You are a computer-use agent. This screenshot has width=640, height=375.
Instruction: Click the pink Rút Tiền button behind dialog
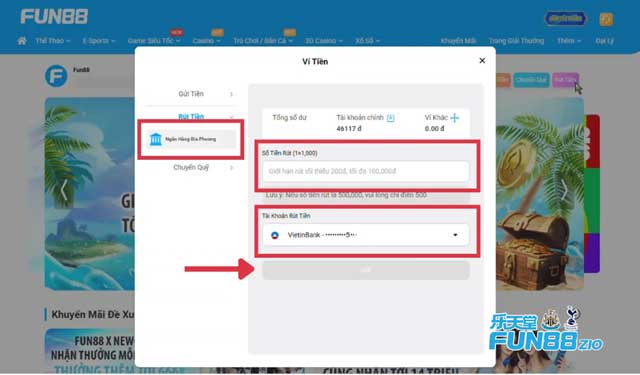[x=565, y=80]
